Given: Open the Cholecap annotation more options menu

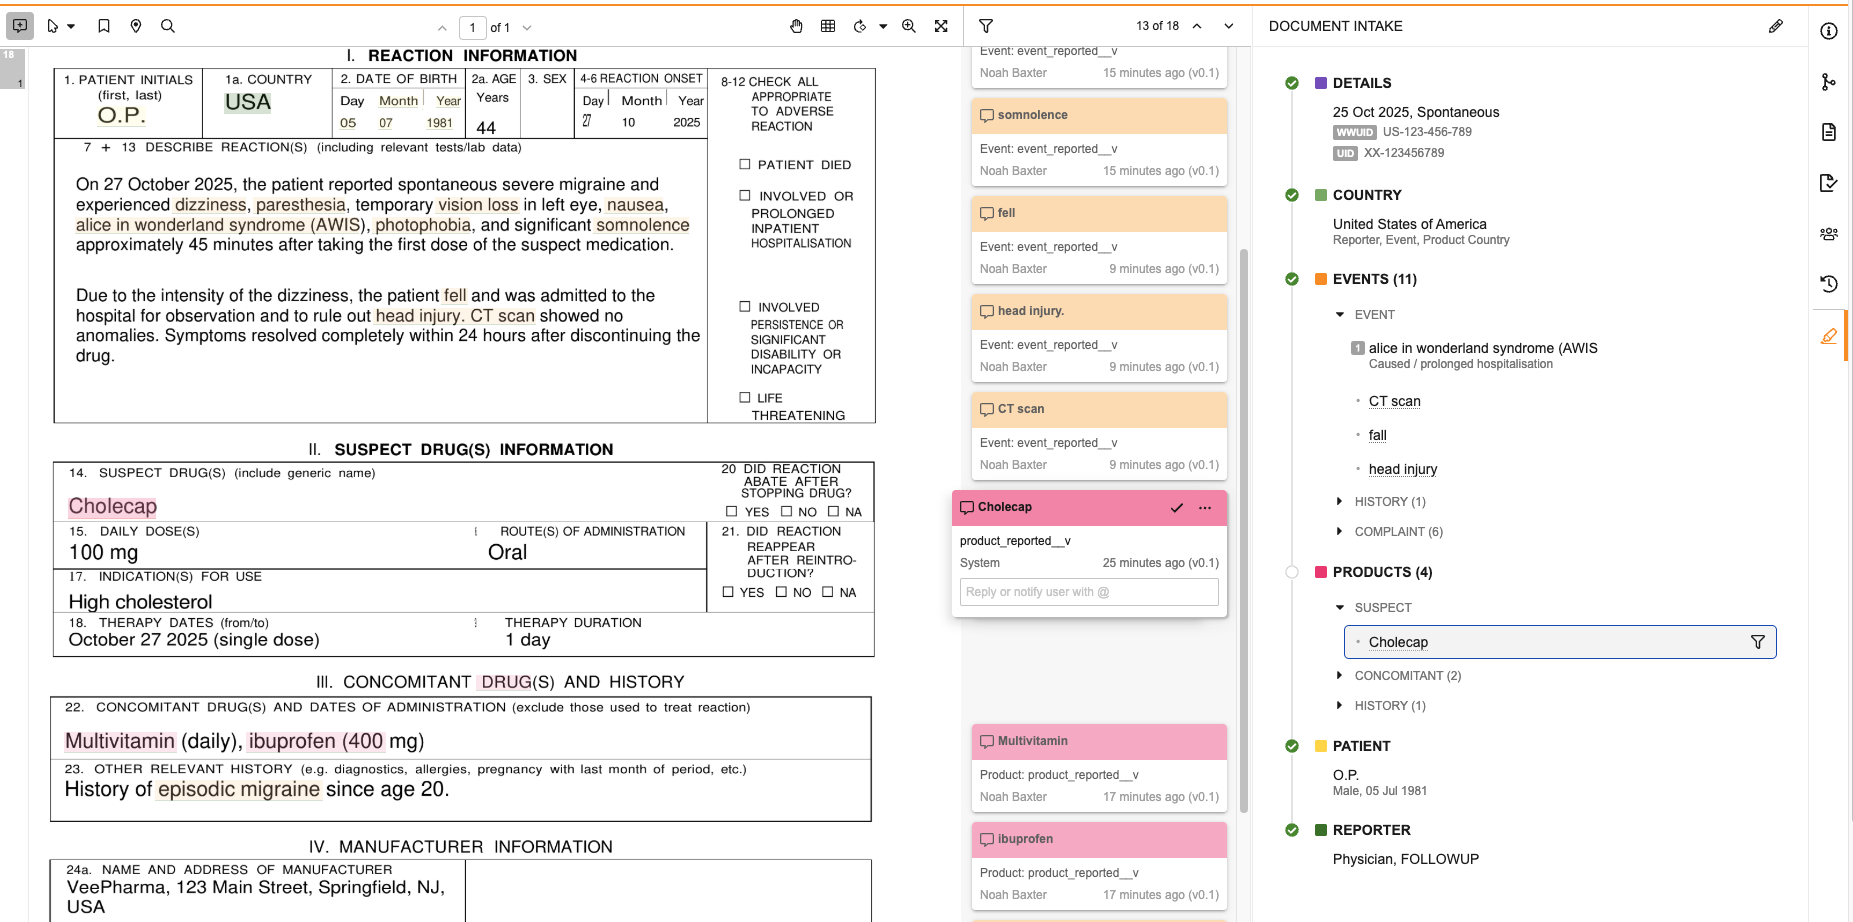Looking at the screenshot, I should [1205, 508].
